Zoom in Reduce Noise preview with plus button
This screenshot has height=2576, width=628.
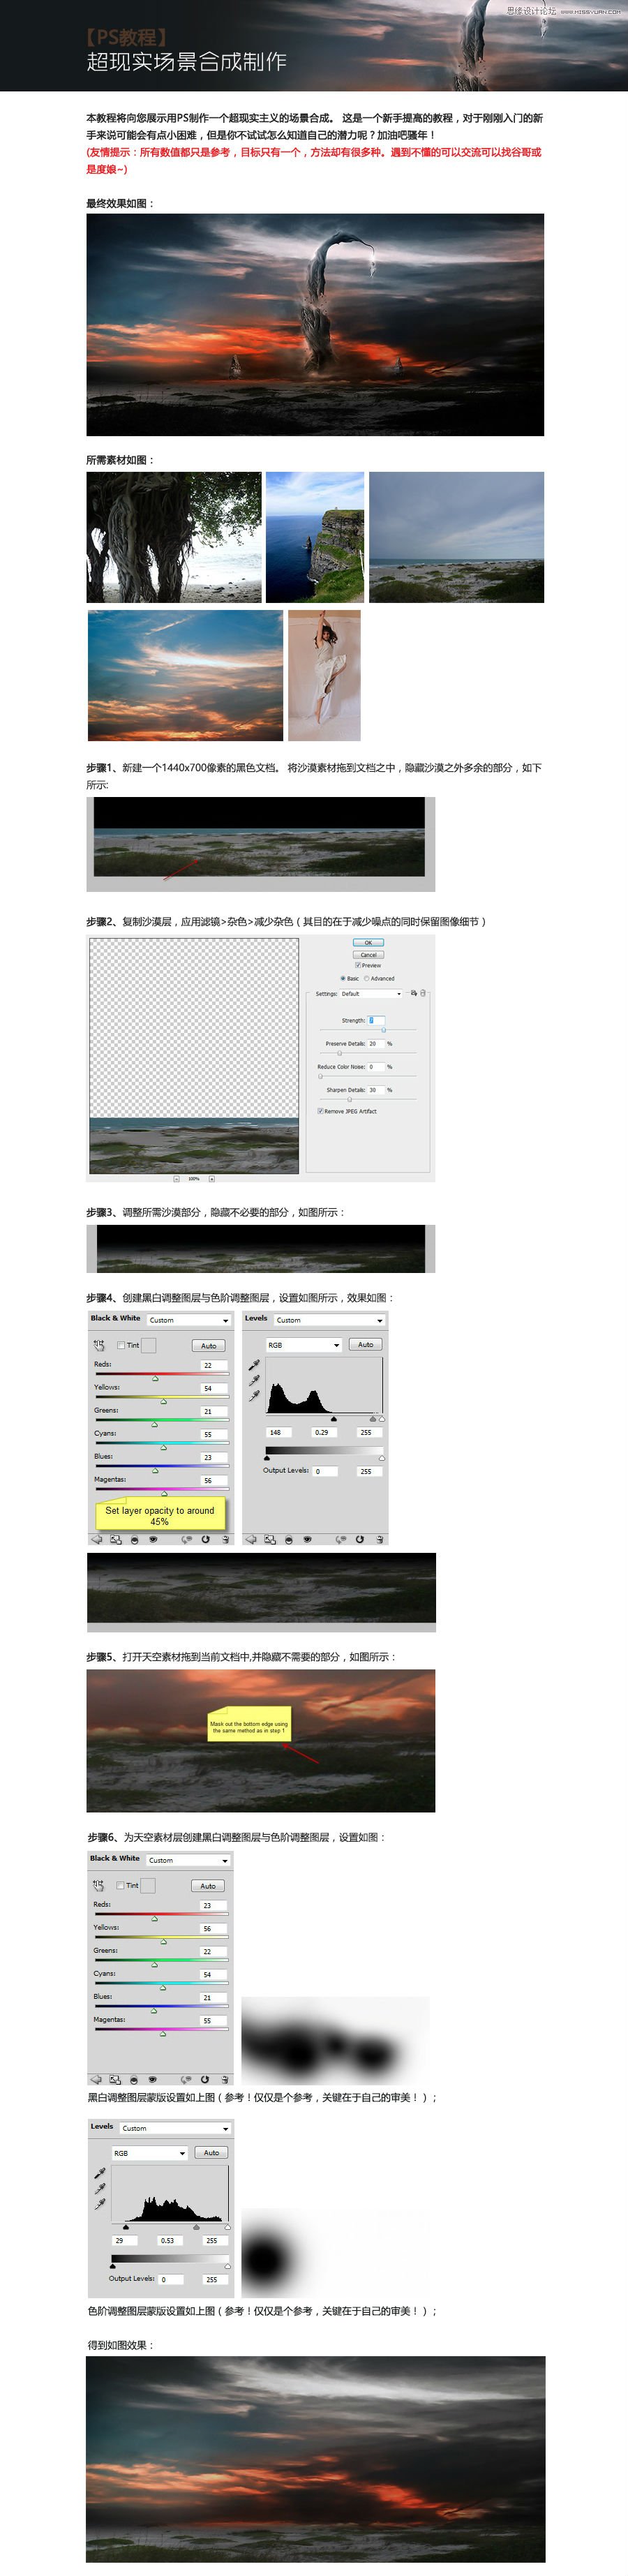tap(211, 1178)
